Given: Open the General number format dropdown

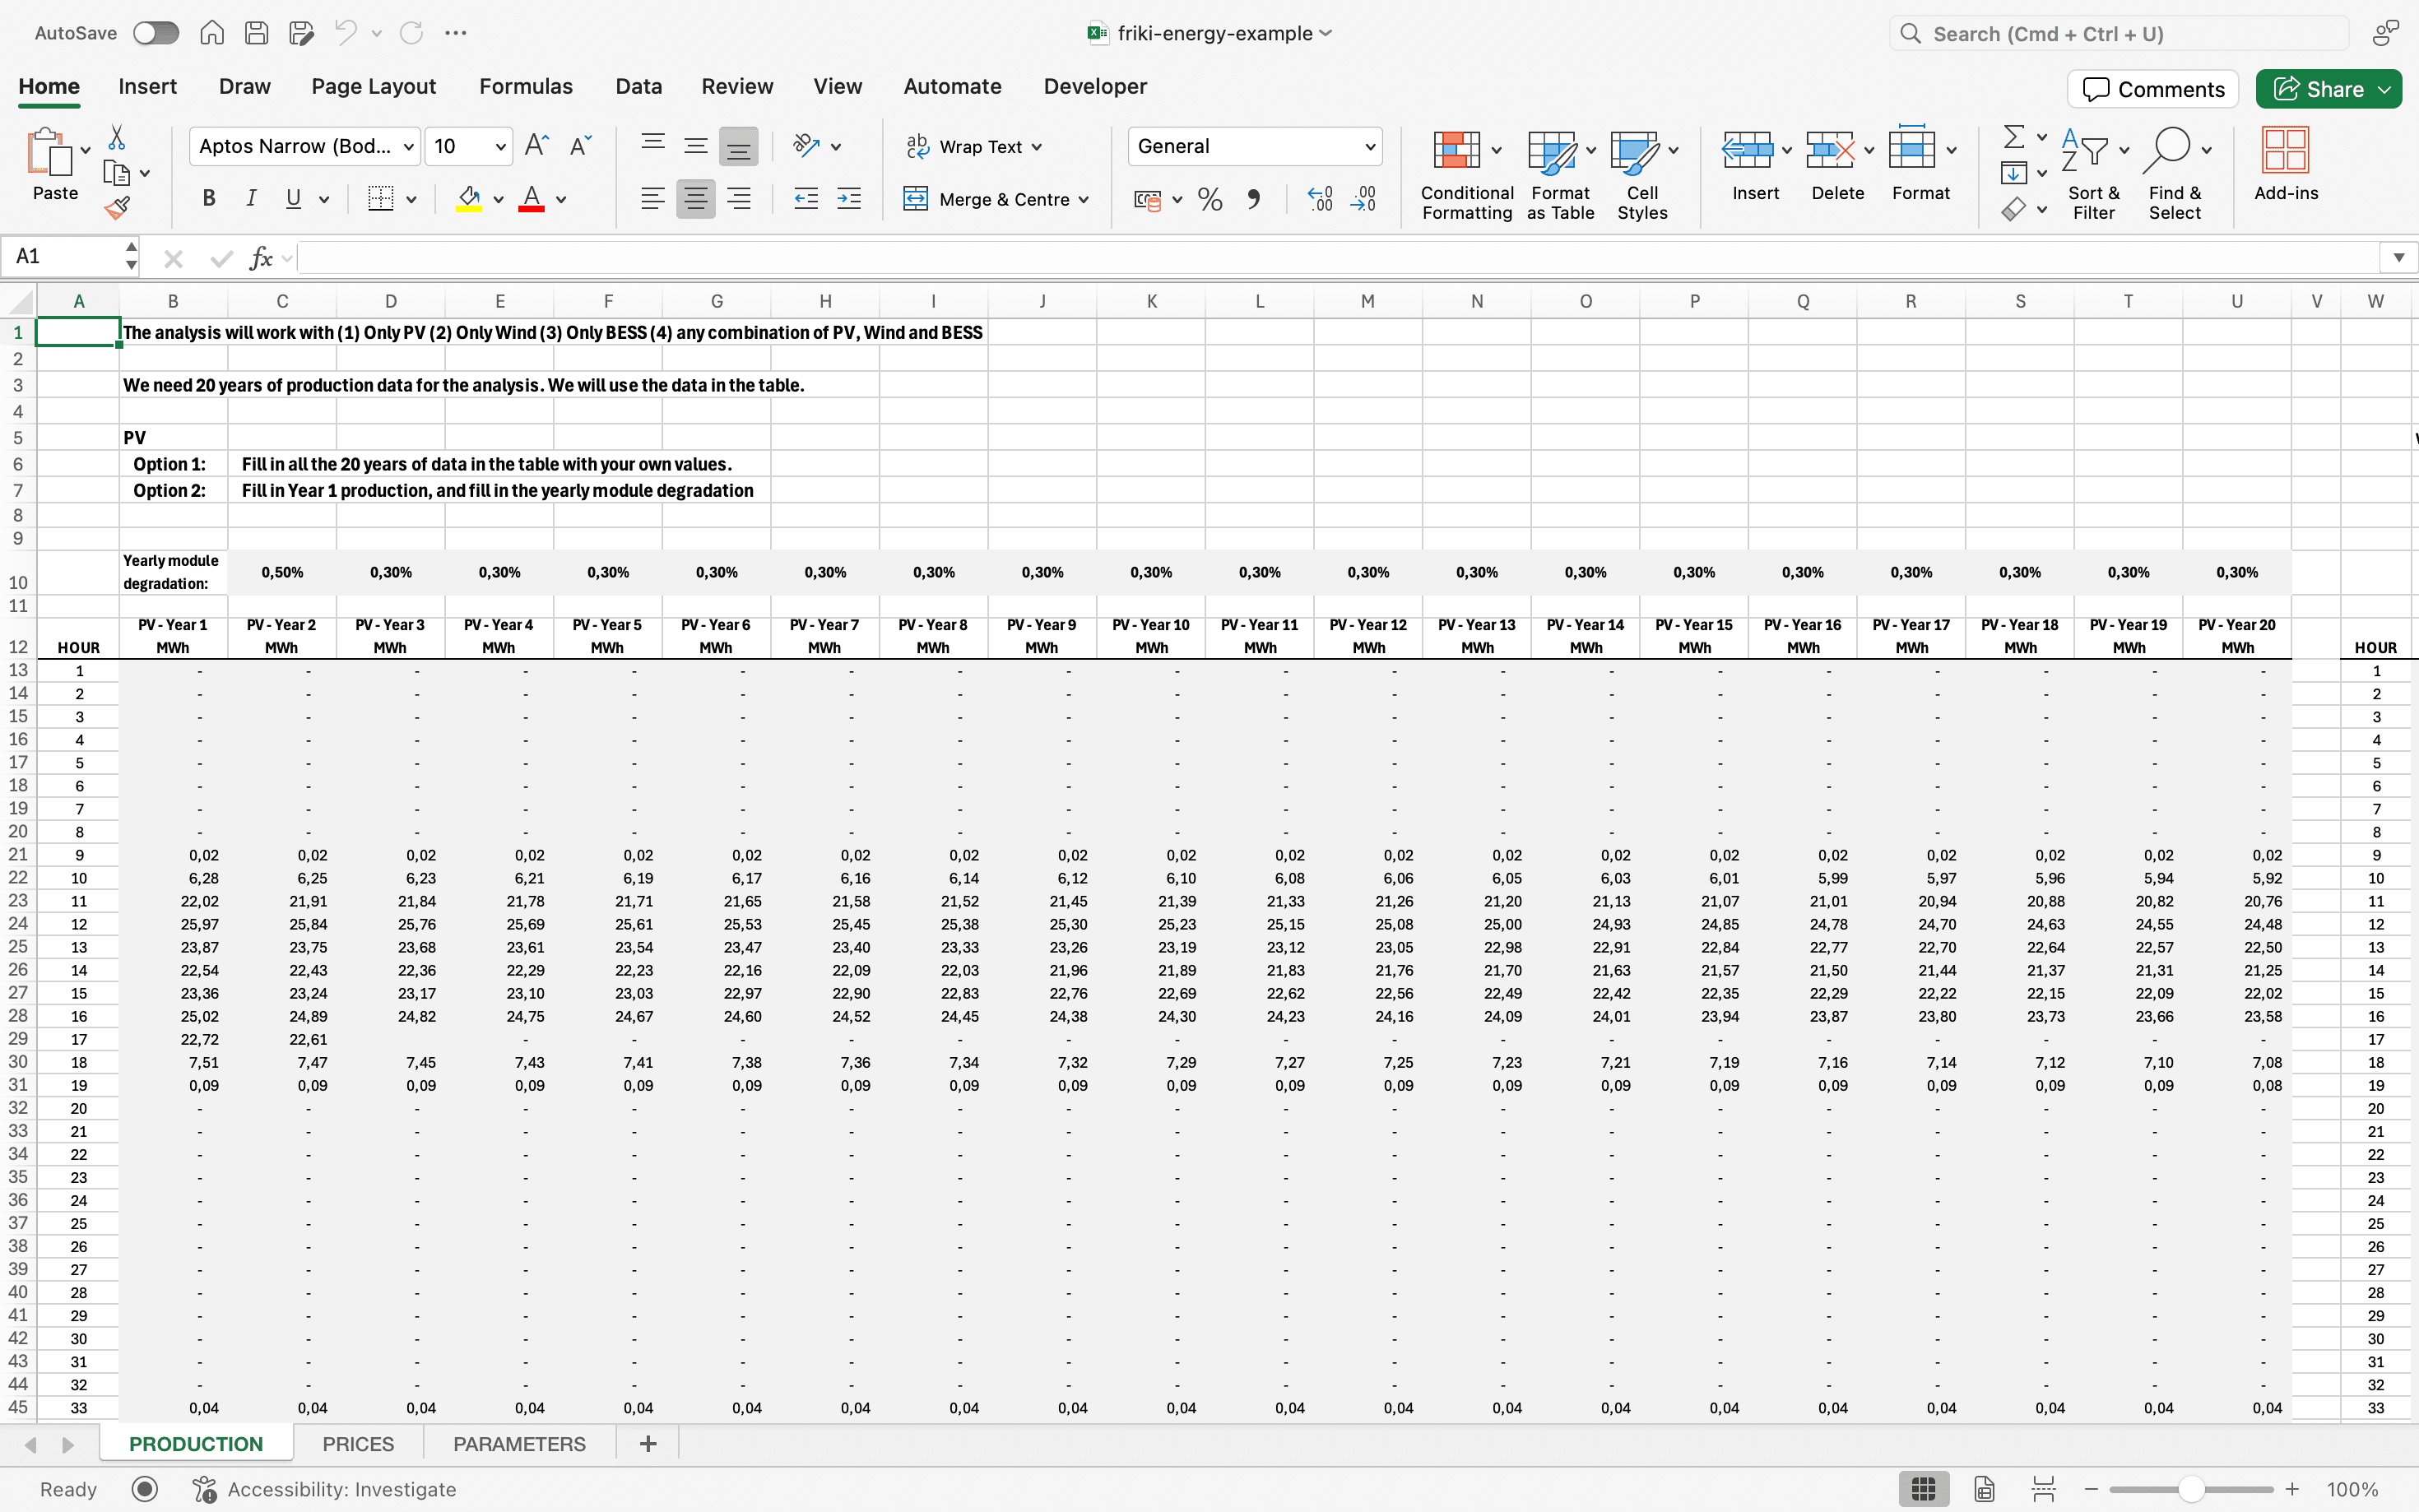Looking at the screenshot, I should [1369, 146].
